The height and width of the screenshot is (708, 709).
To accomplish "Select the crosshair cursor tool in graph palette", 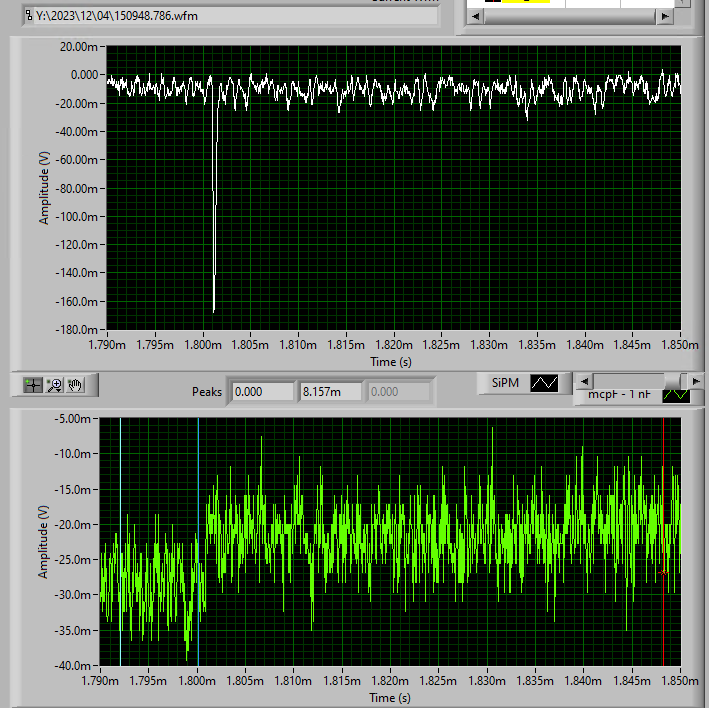I will [x=33, y=385].
